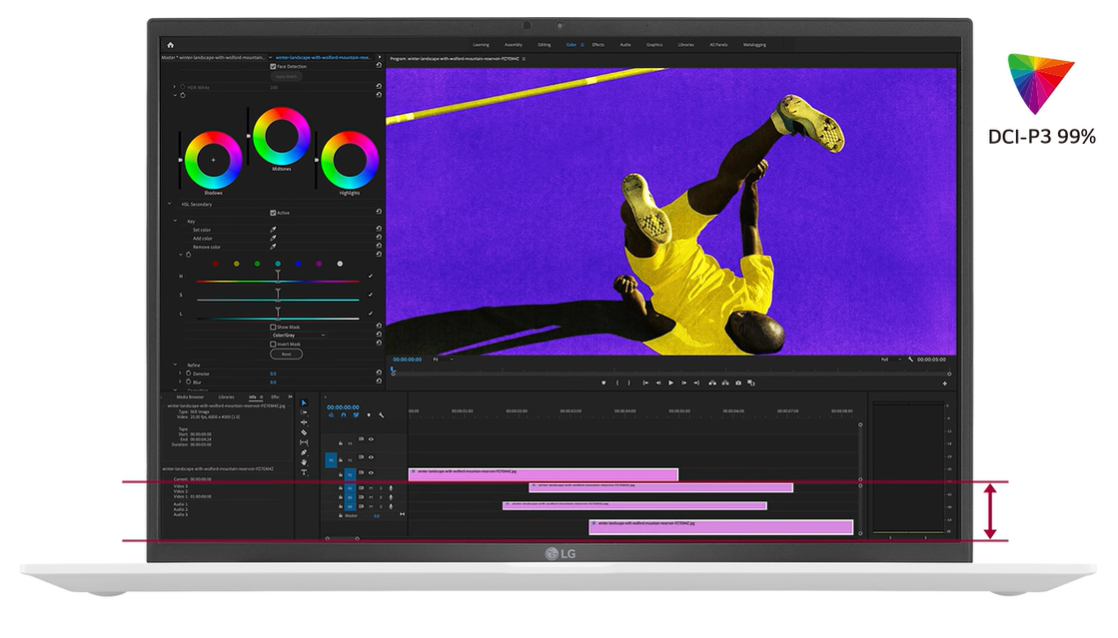Toggle insert sequence as nest icon
The height and width of the screenshot is (638, 1118).
pyautogui.click(x=332, y=415)
